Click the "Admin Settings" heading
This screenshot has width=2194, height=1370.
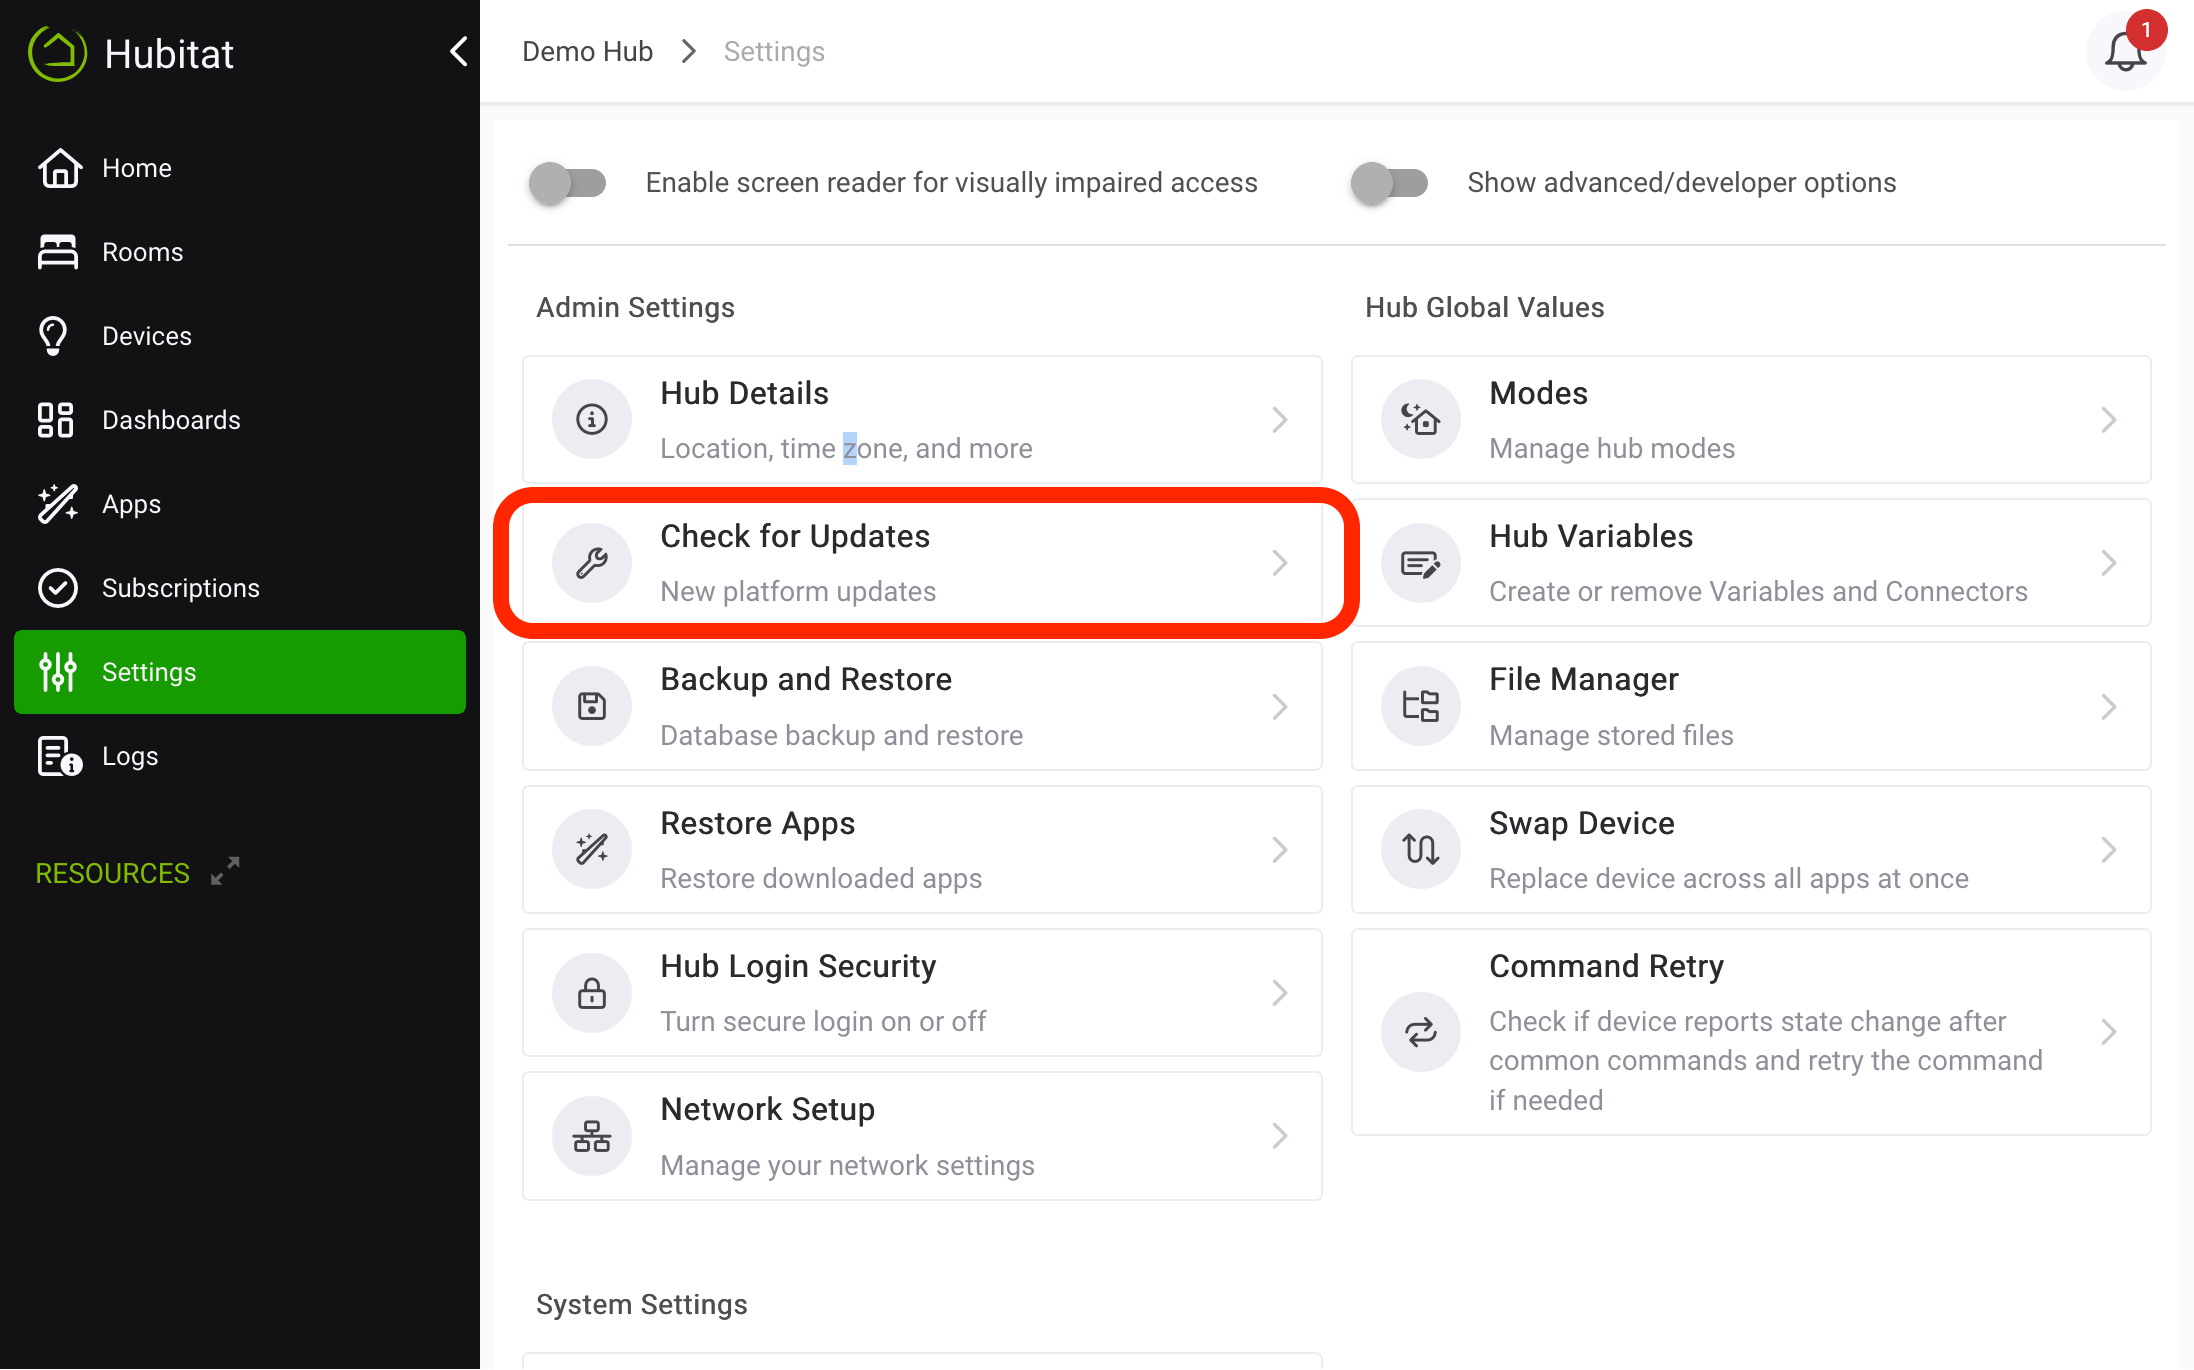point(635,308)
